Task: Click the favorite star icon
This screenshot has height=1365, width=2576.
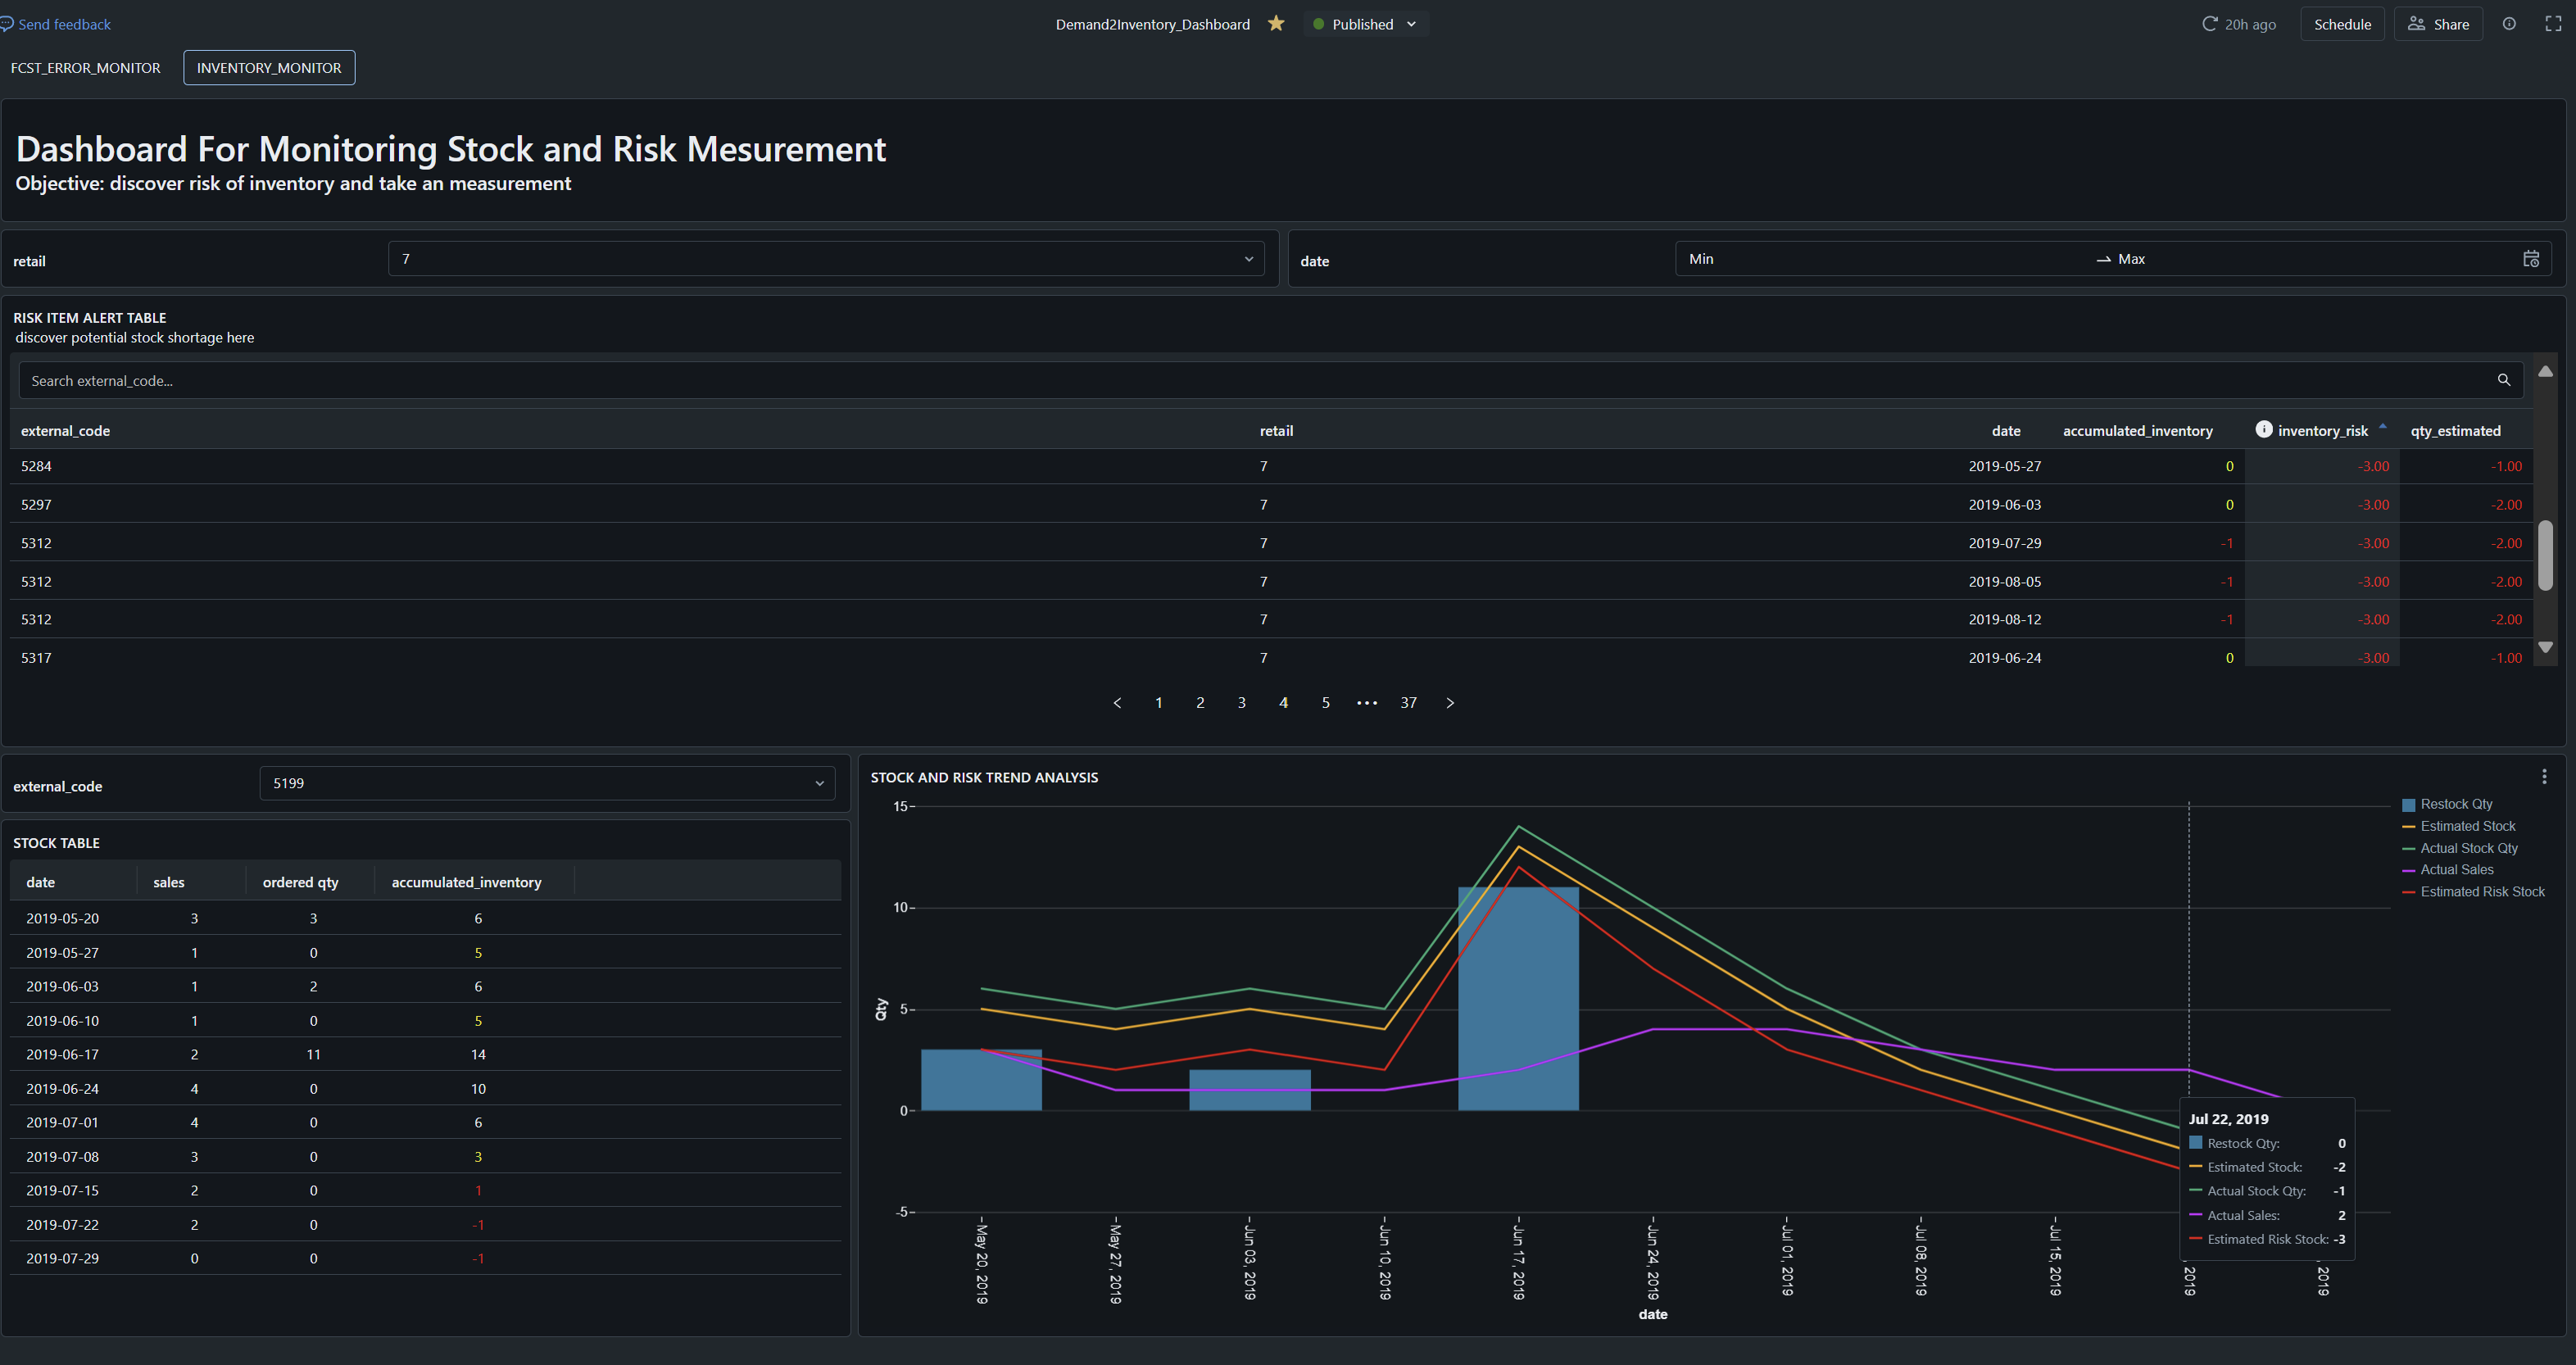Action: (1276, 24)
